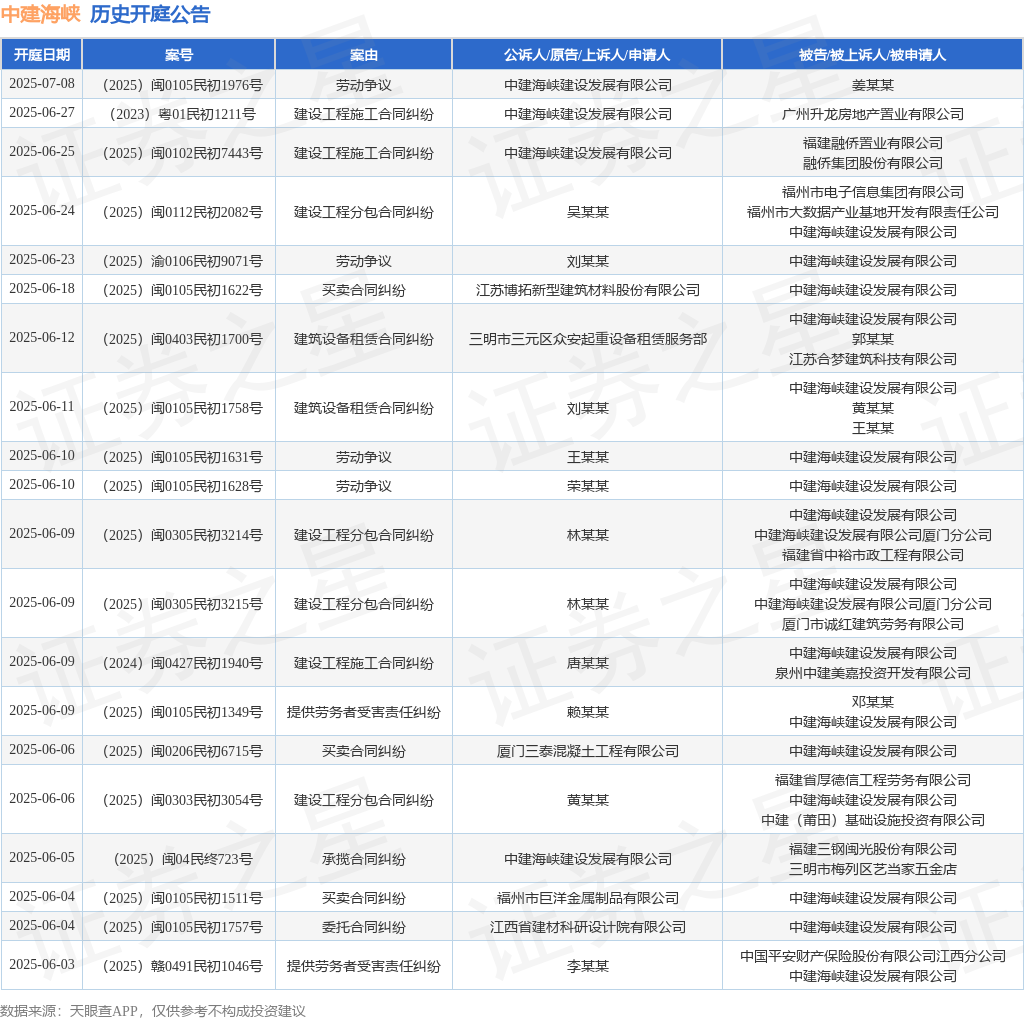1024x1020 pixels.
Task: Select date cell 2025-06-27
Action: 42,112
